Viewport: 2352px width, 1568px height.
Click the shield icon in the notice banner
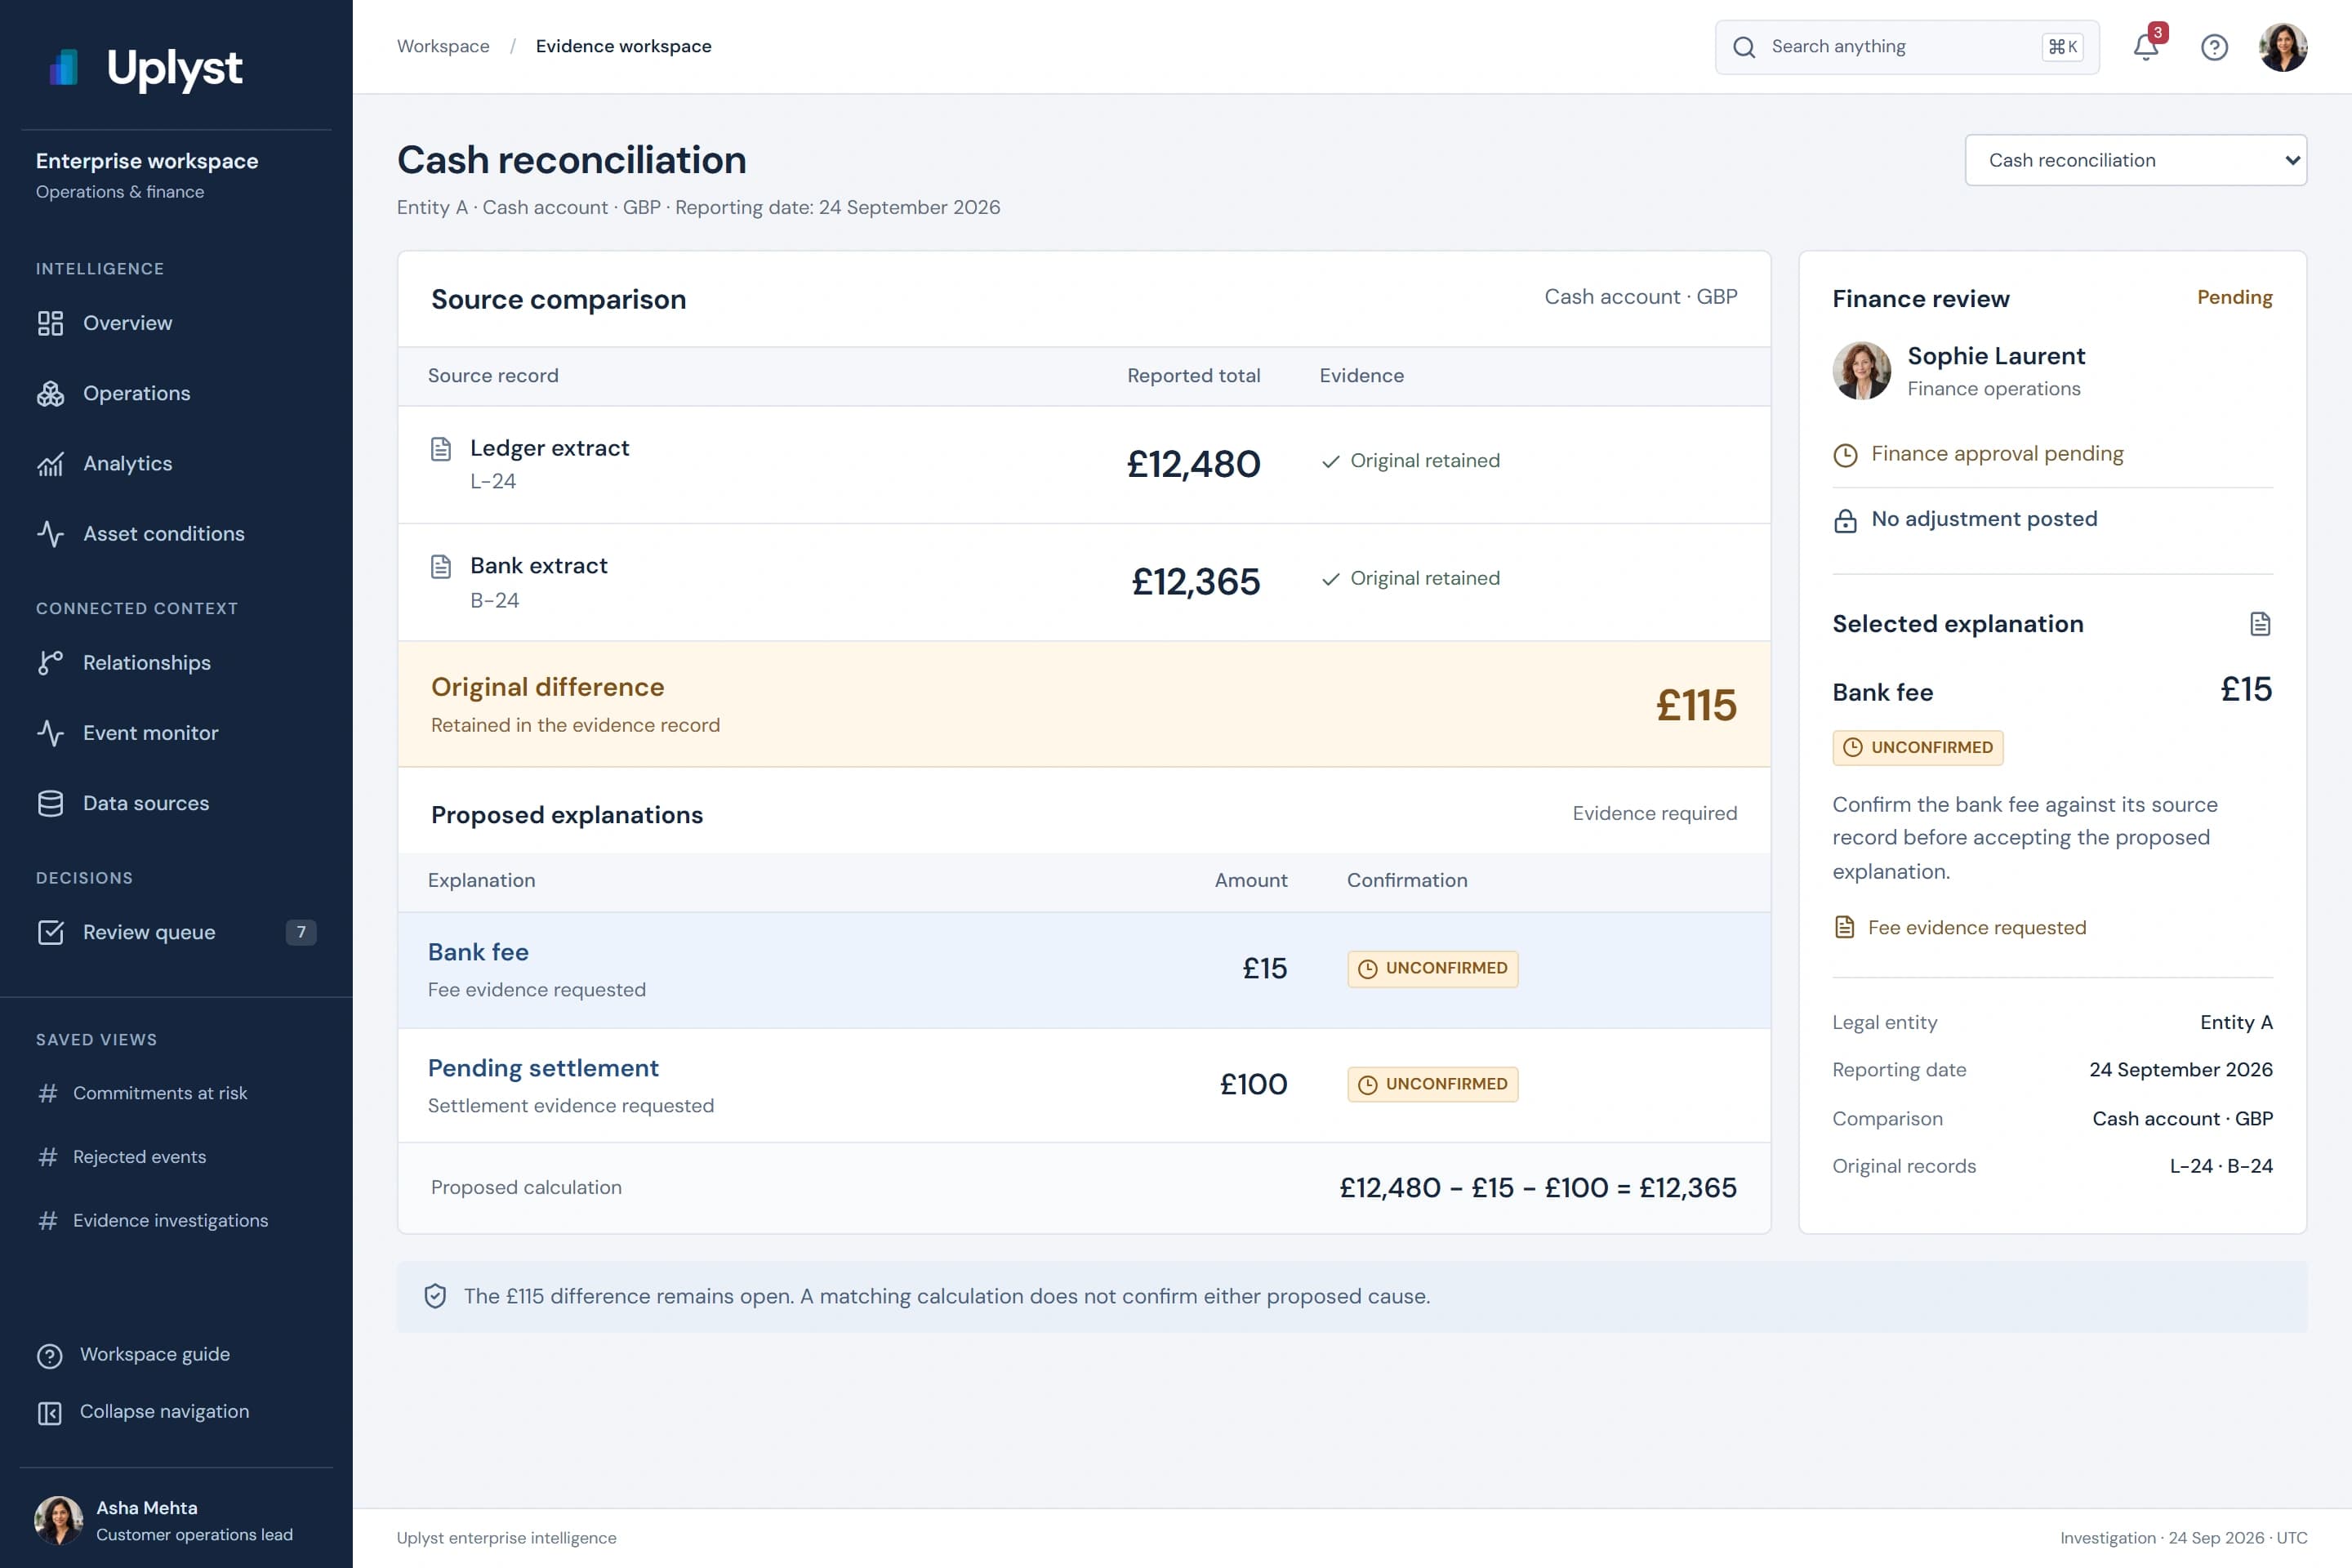435,1296
